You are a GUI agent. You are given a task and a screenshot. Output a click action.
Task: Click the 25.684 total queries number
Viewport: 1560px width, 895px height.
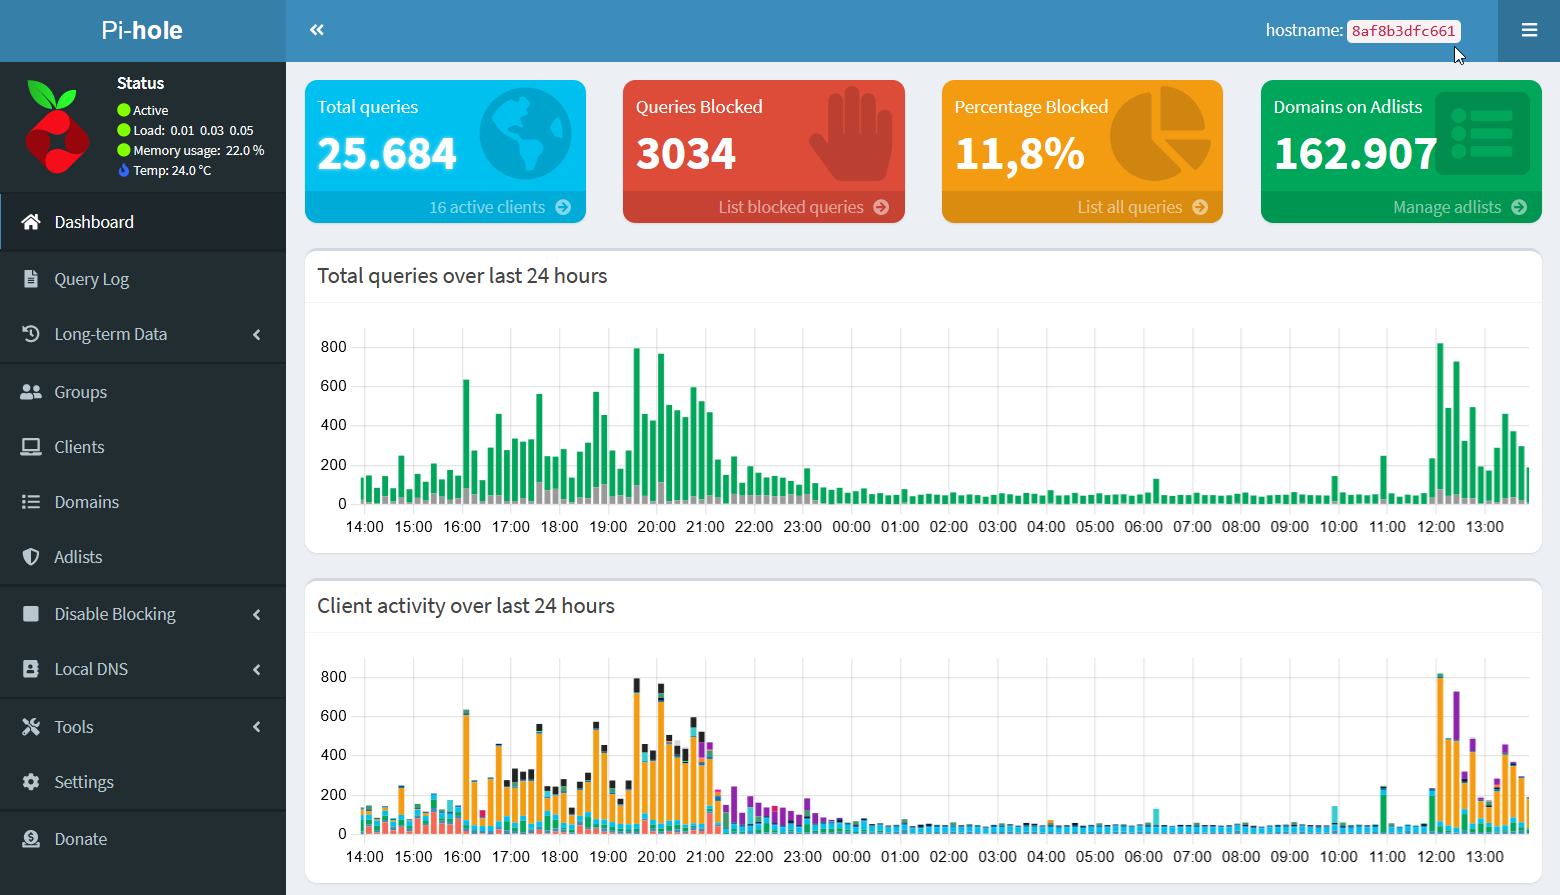click(x=387, y=154)
